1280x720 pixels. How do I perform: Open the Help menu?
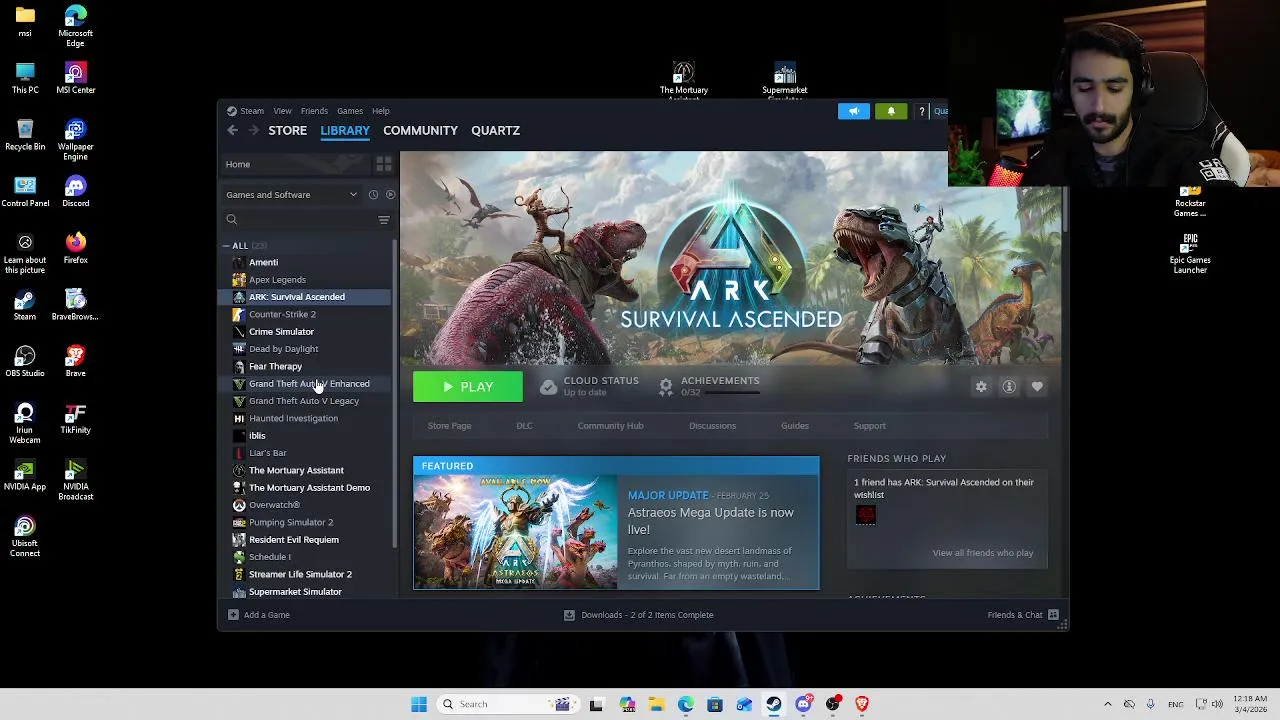click(x=381, y=111)
